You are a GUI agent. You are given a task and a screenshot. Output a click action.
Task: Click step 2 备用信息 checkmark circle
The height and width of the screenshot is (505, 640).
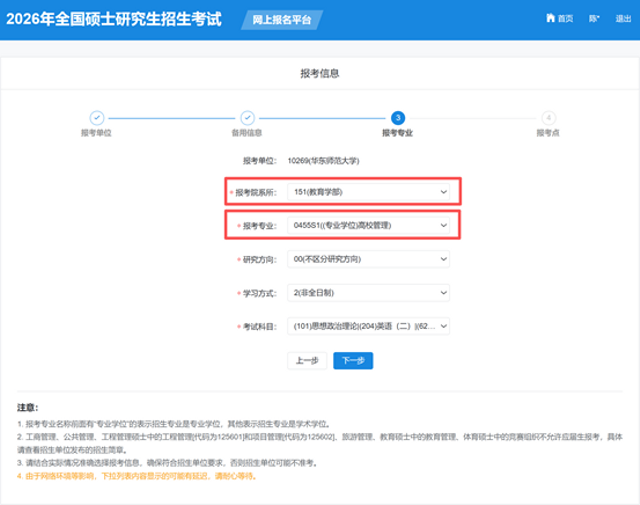247,118
